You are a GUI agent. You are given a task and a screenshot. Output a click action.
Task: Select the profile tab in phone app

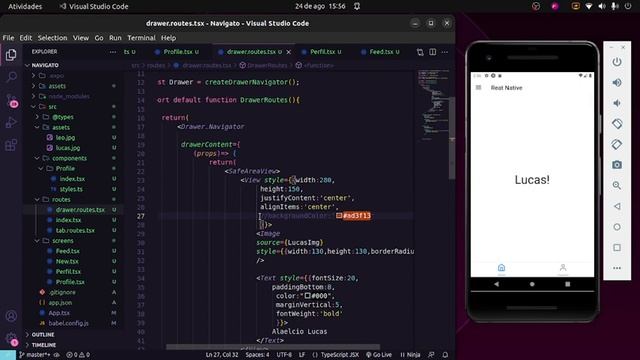click(563, 269)
